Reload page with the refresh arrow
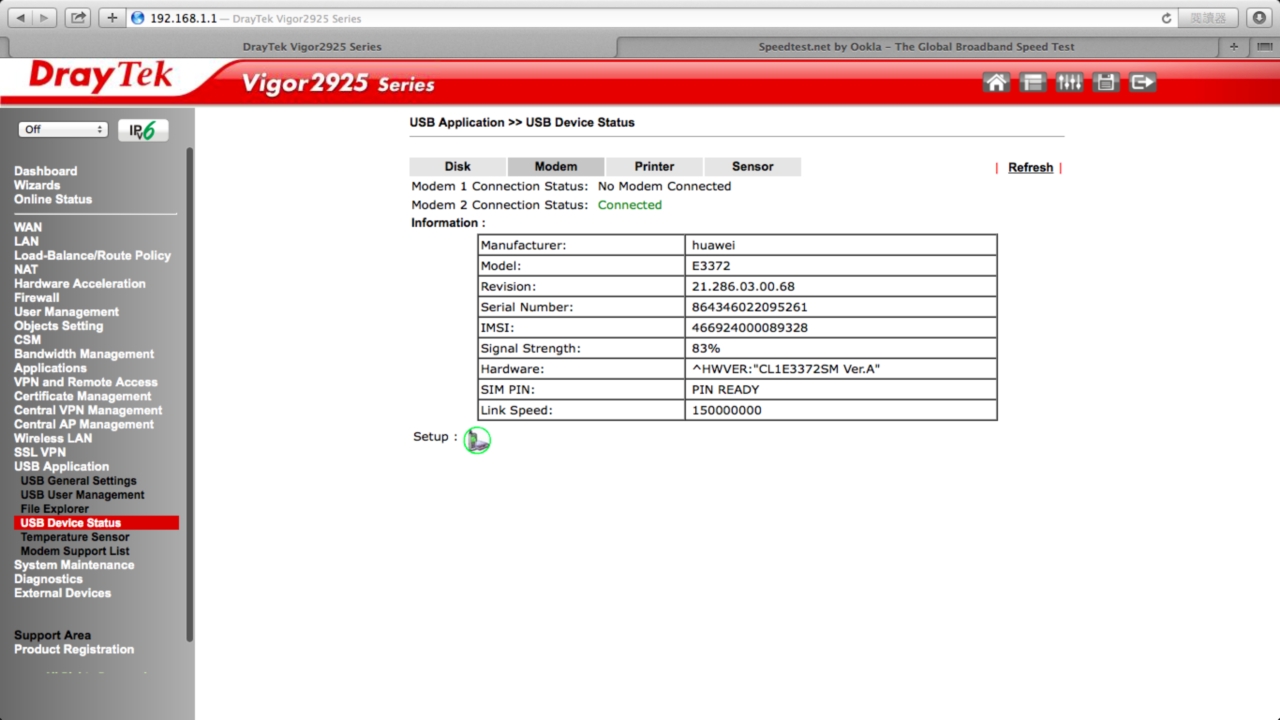The width and height of the screenshot is (1280, 720). [x=1166, y=18]
